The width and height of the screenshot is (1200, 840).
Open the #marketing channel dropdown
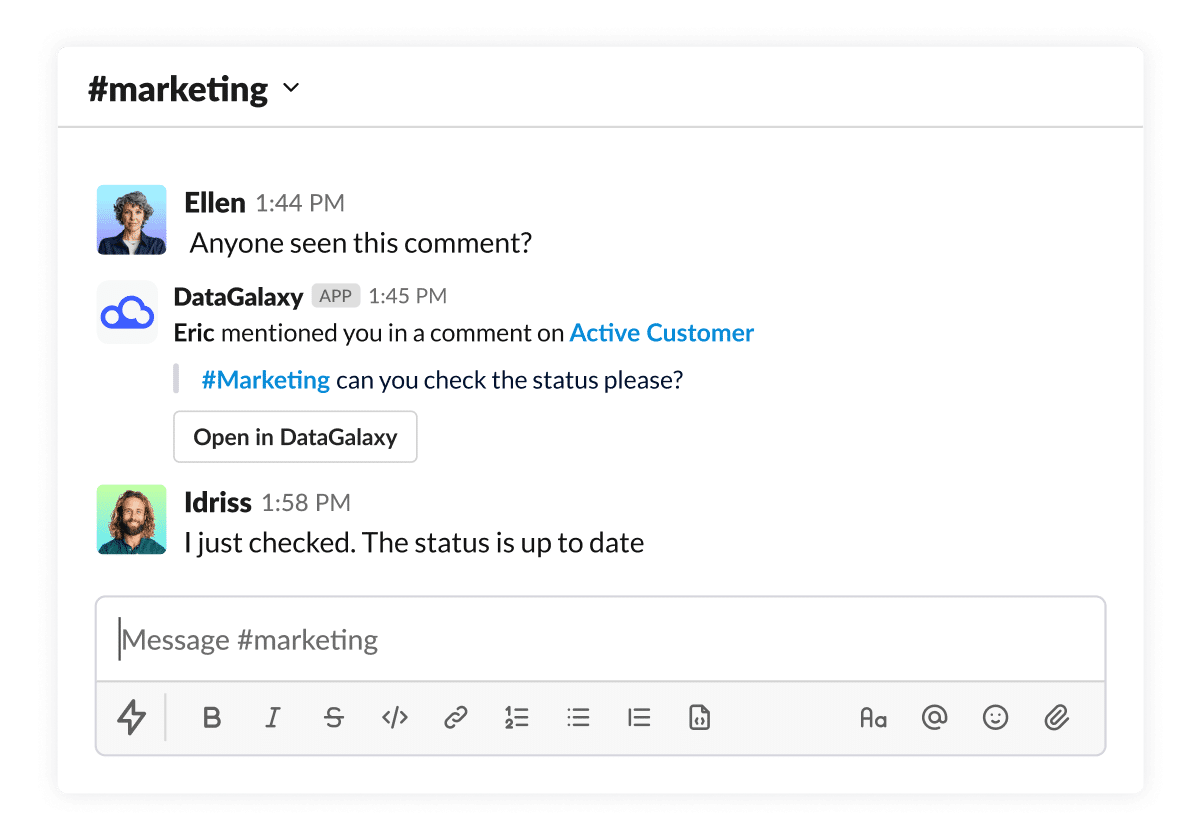(290, 88)
